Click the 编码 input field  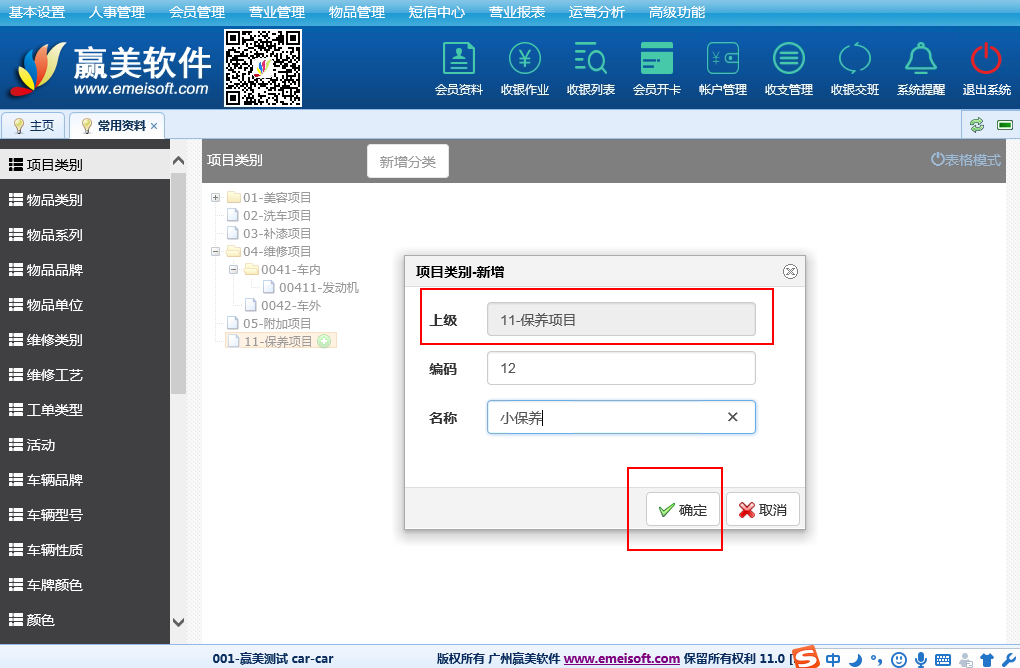[620, 368]
